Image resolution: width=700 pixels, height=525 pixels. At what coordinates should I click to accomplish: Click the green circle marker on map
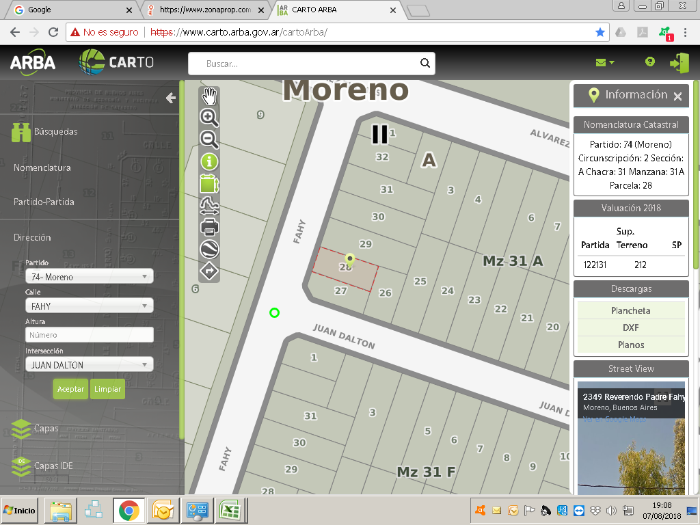click(275, 313)
